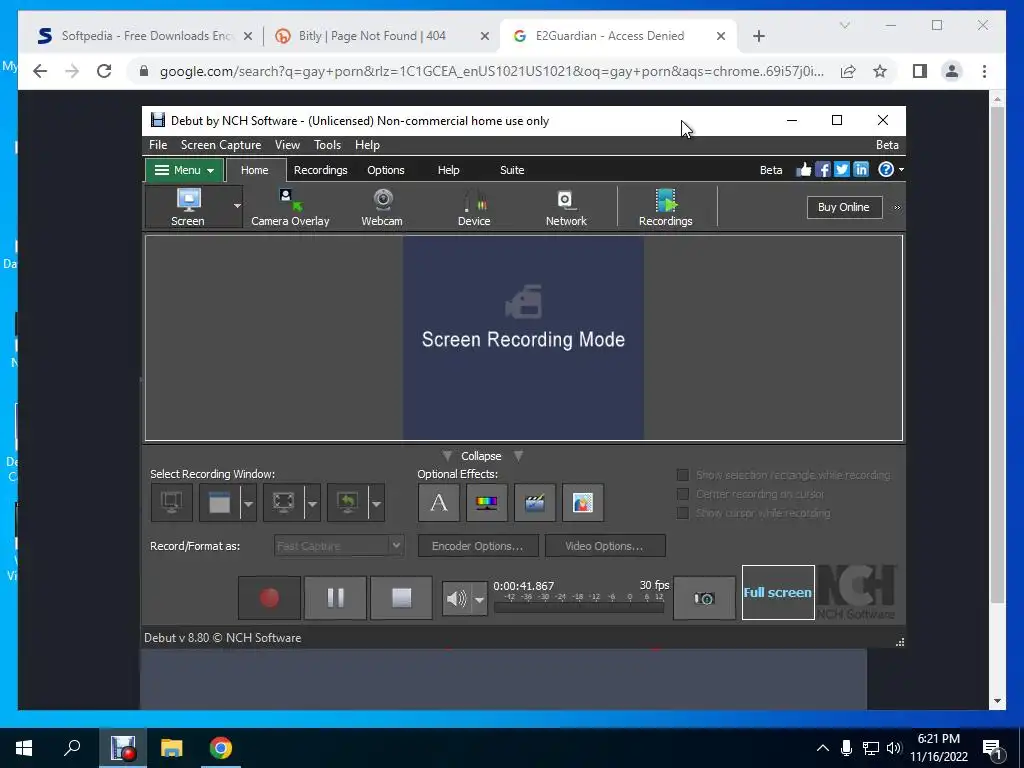Add text caption effect
The height and width of the screenshot is (768, 1024).
(x=439, y=502)
